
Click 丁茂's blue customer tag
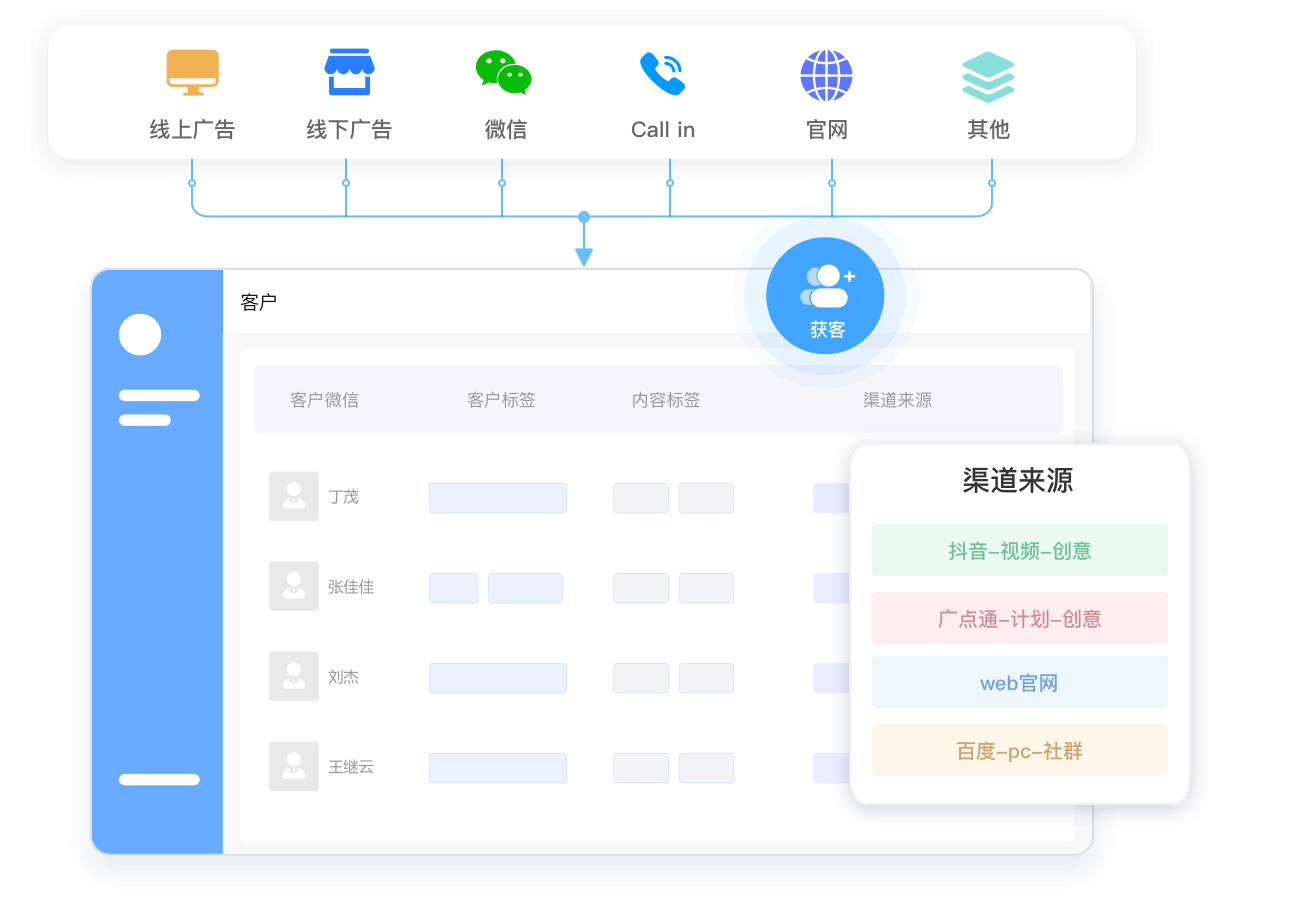pos(498,498)
